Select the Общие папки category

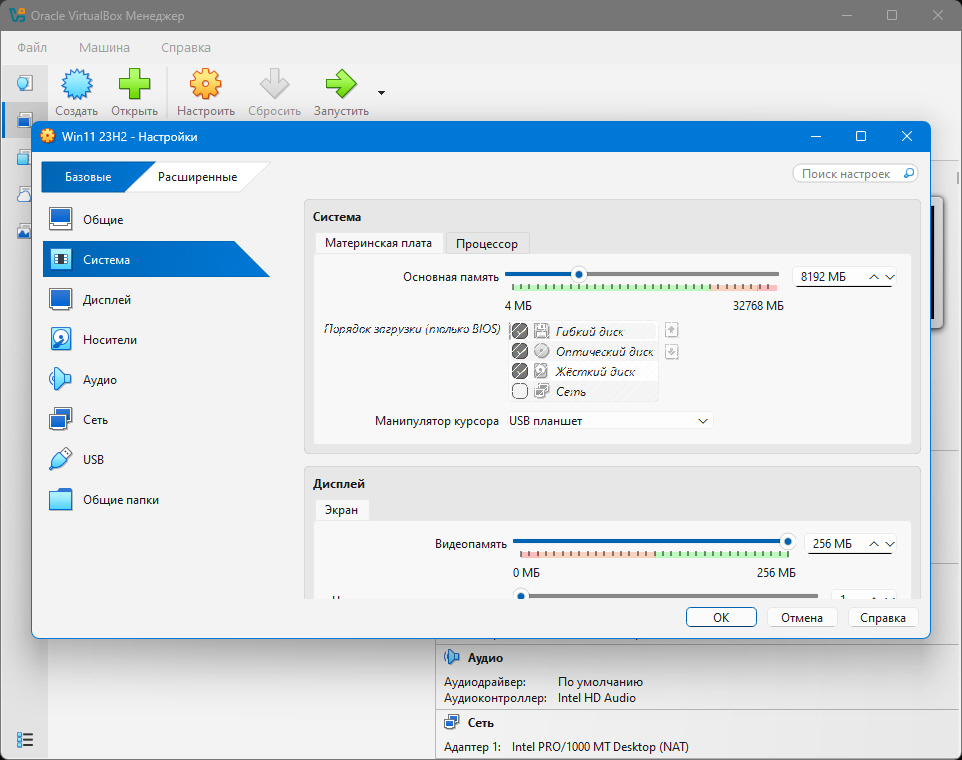coord(120,500)
